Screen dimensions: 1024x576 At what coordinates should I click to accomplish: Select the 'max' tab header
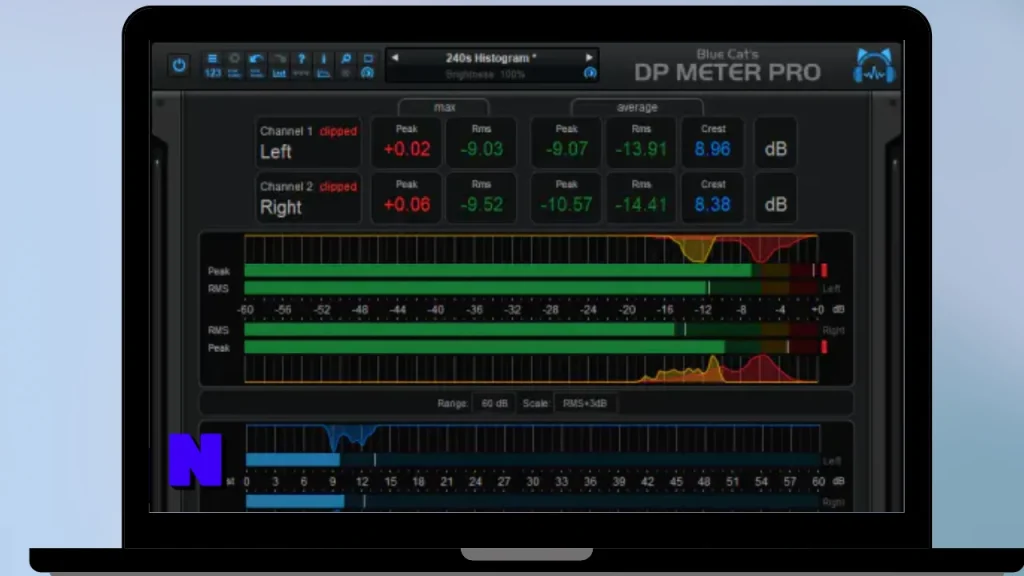click(444, 107)
